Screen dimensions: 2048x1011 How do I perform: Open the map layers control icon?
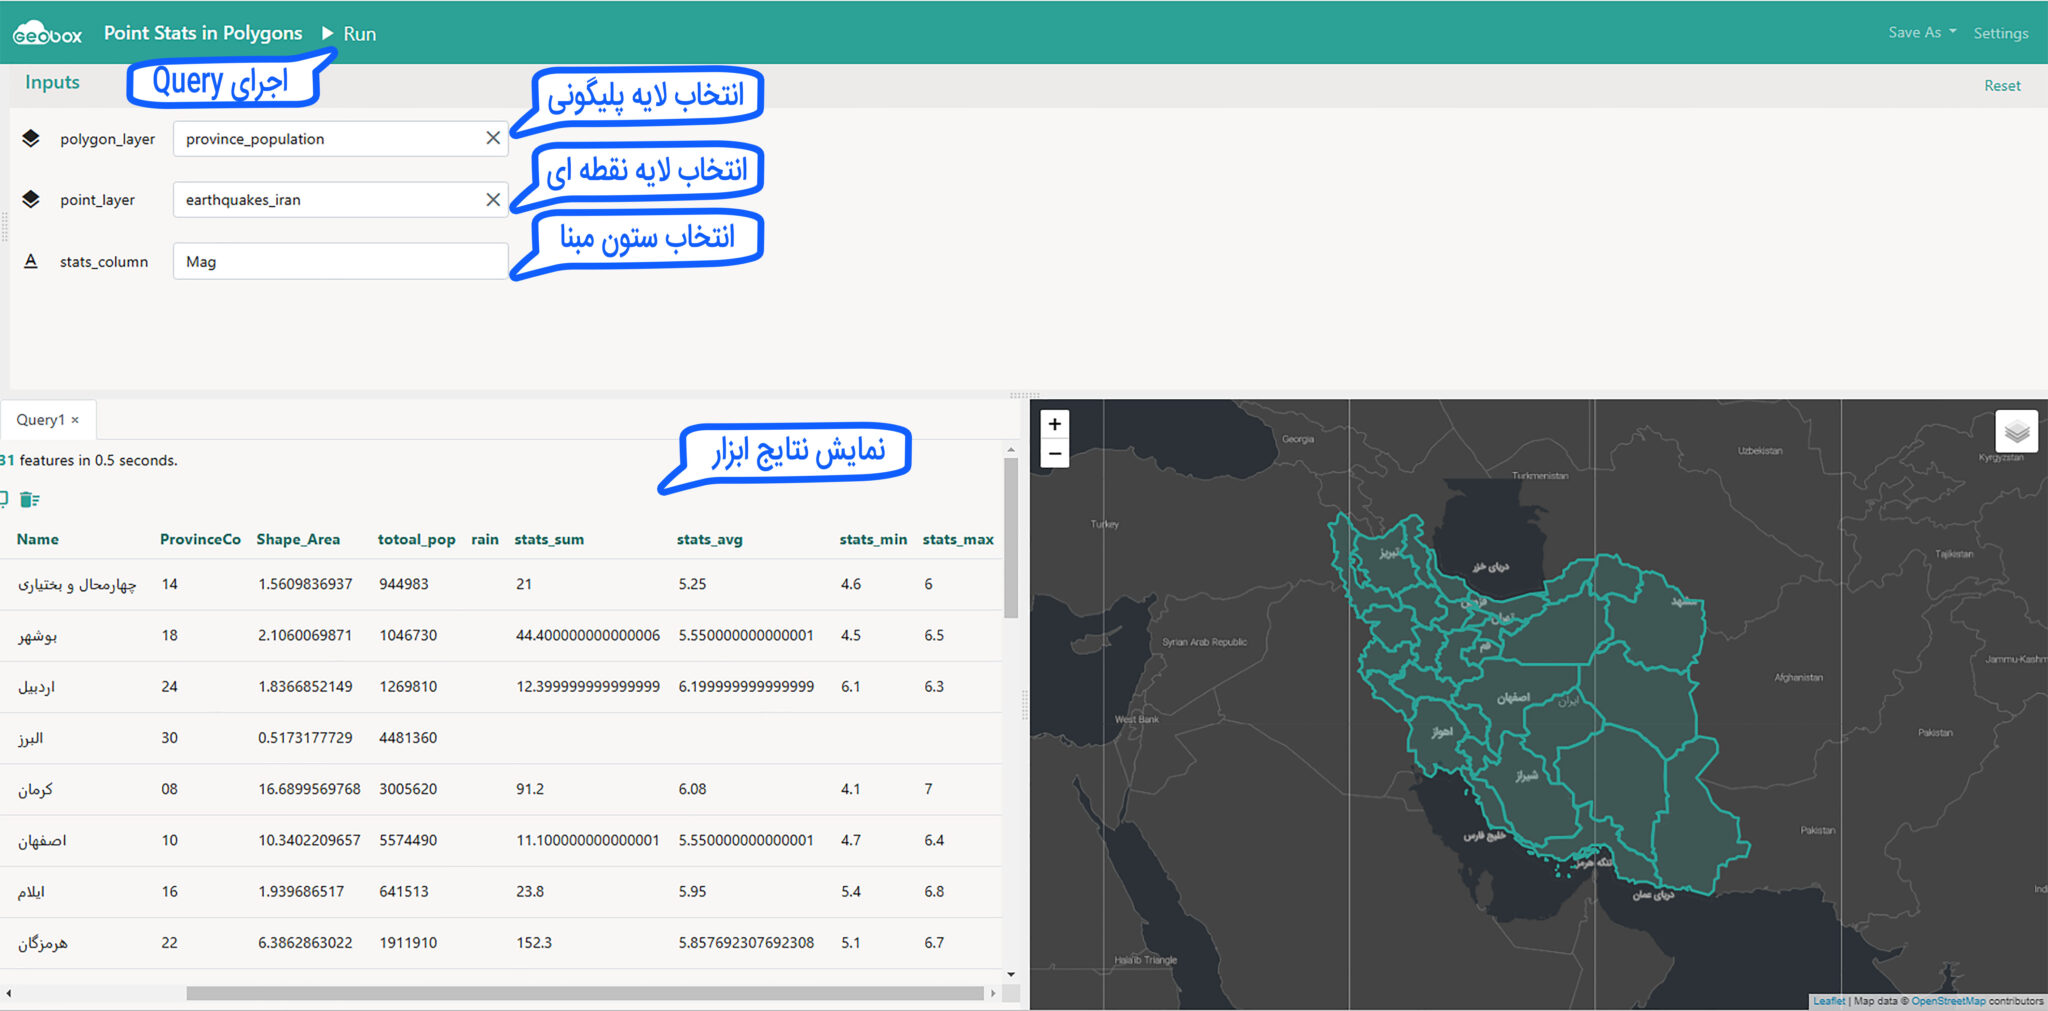click(x=2018, y=432)
